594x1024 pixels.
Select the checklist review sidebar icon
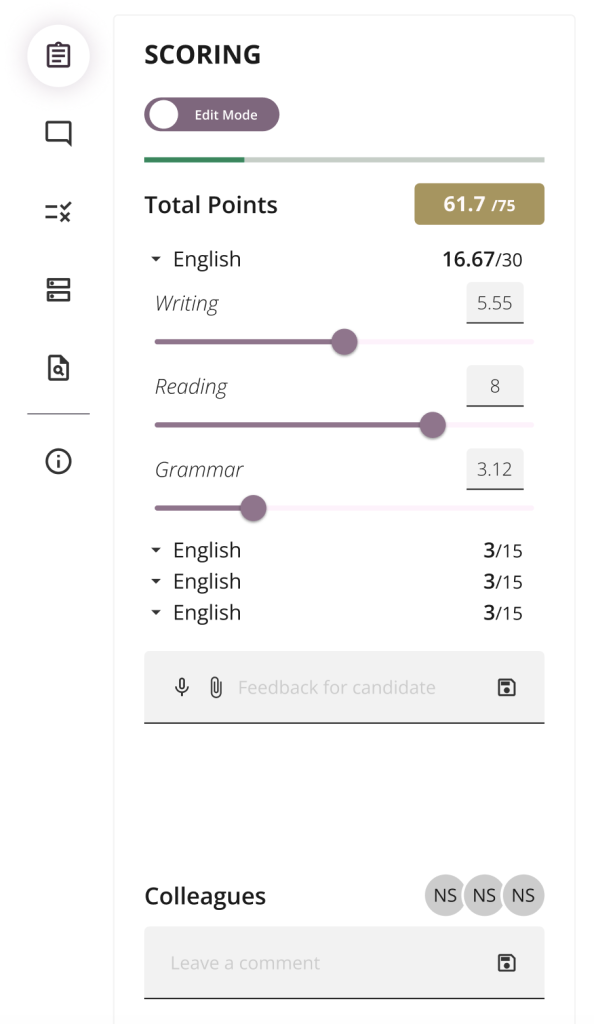coord(58,212)
